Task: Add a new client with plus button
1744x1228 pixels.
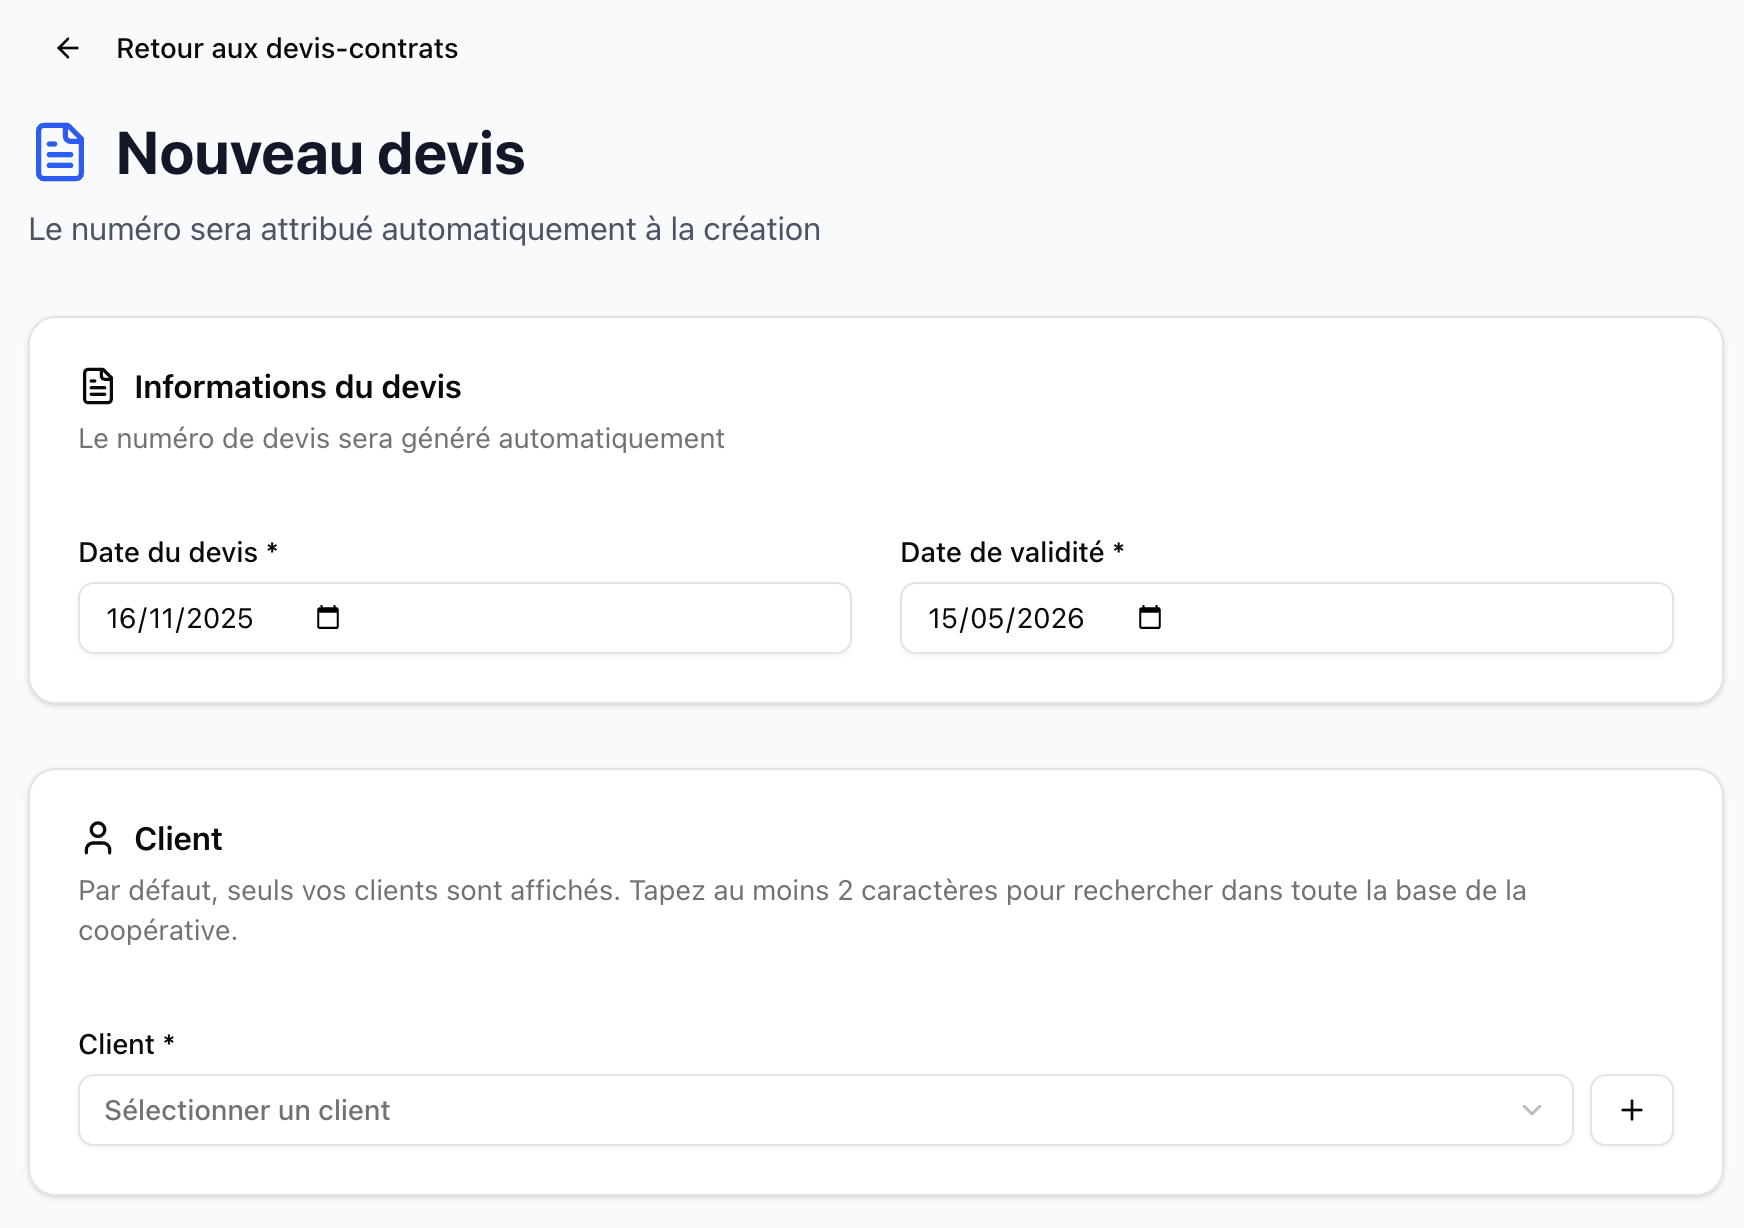Action: 1631,1110
